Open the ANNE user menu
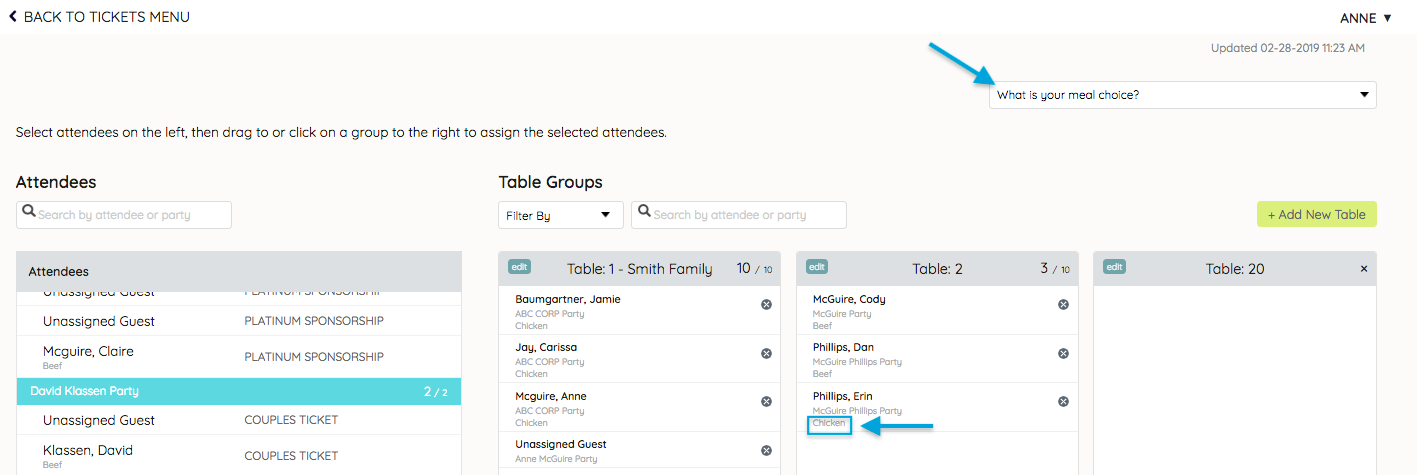Image resolution: width=1417 pixels, height=475 pixels. click(1366, 18)
